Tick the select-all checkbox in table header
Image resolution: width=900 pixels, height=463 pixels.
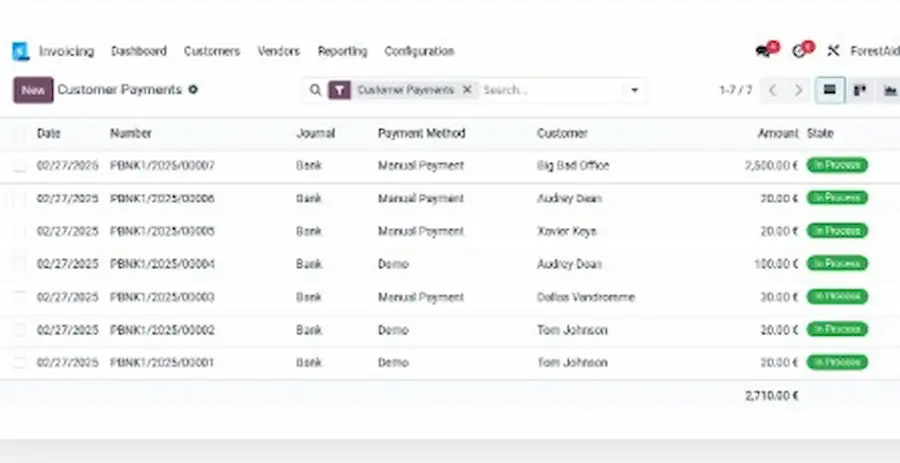(x=19, y=134)
